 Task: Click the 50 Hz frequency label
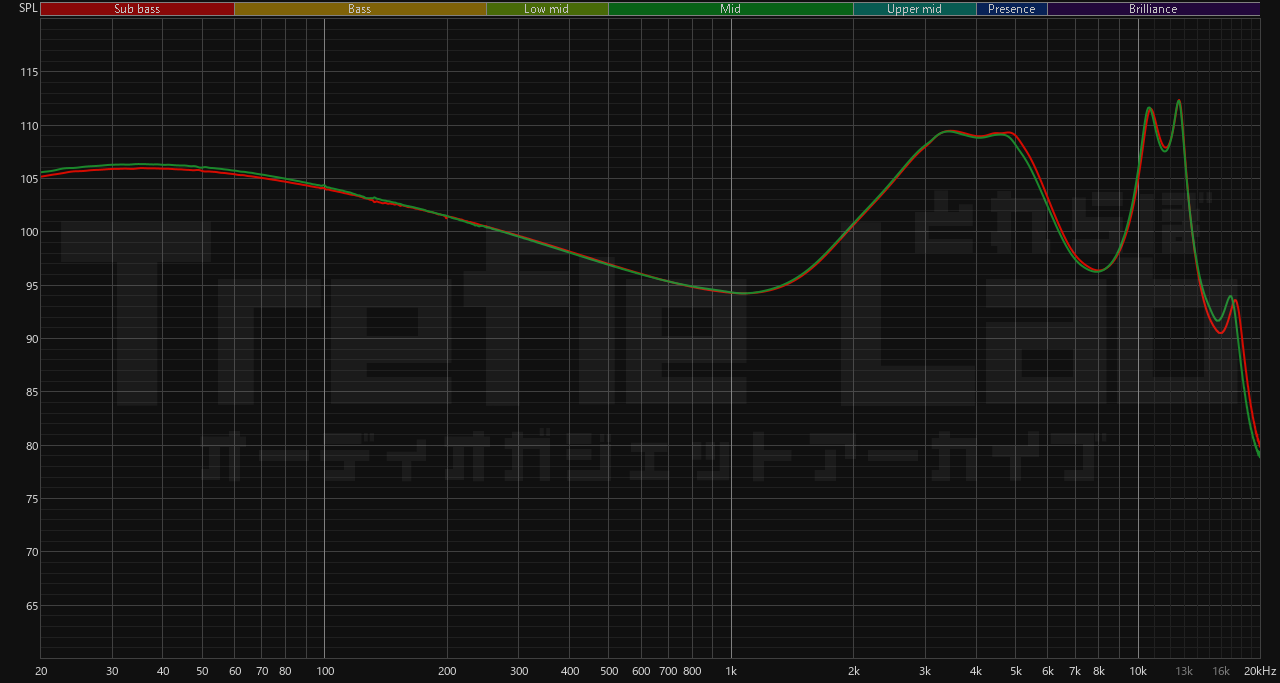click(x=202, y=671)
